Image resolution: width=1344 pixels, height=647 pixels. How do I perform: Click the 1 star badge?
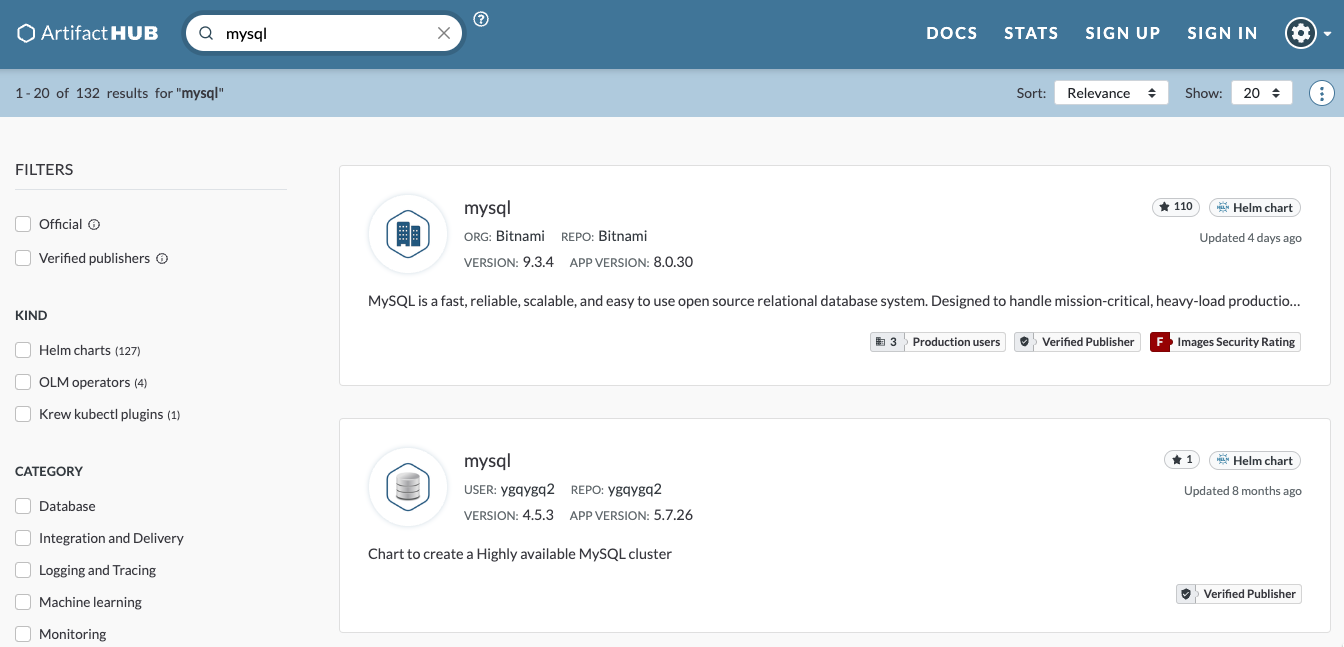[1182, 460]
